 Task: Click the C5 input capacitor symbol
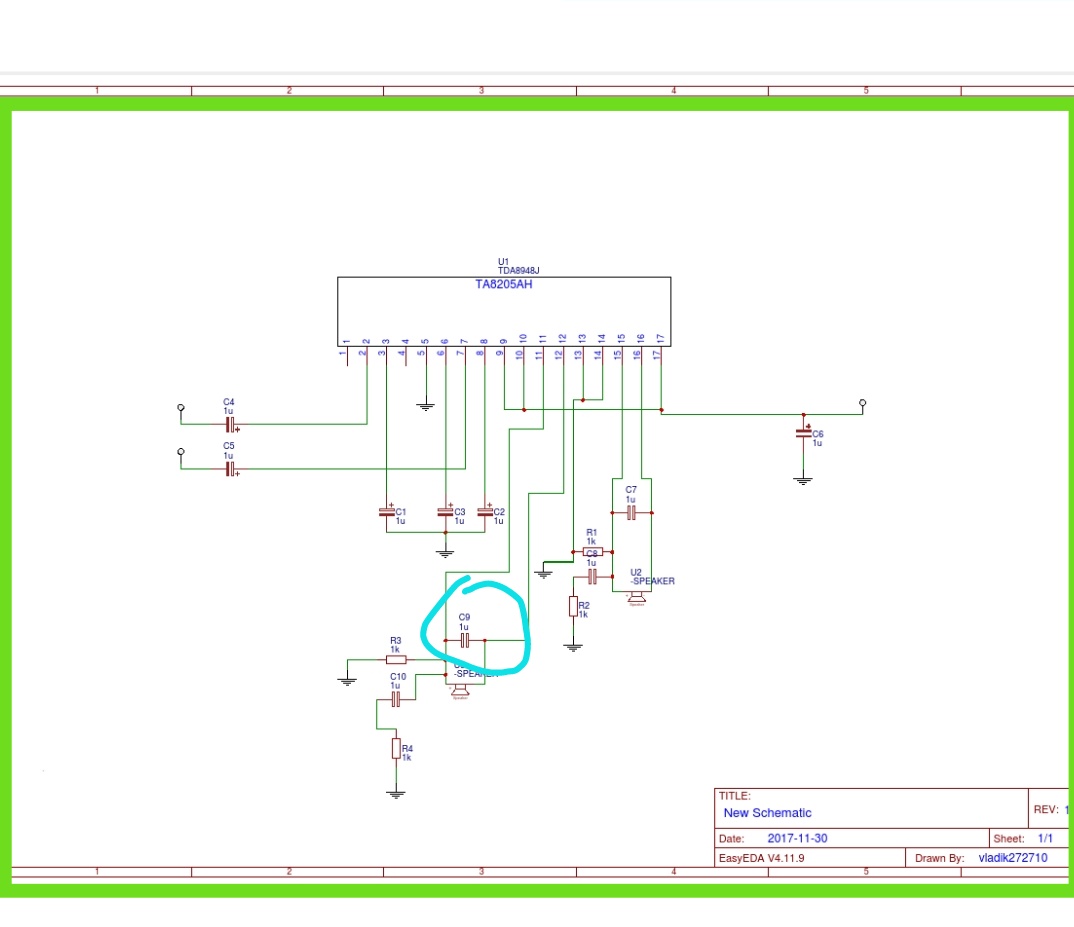point(230,468)
